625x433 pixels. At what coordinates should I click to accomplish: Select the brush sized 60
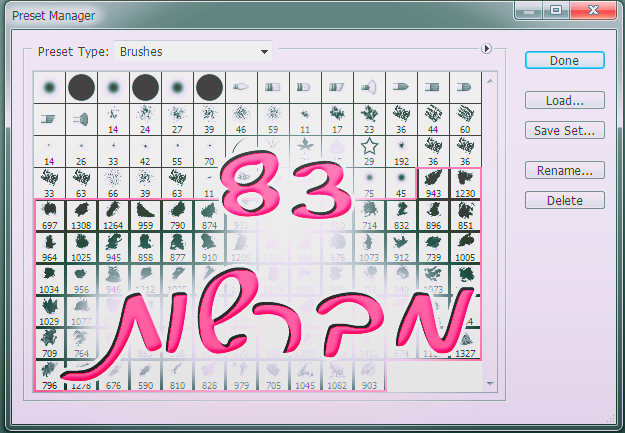(x=465, y=120)
